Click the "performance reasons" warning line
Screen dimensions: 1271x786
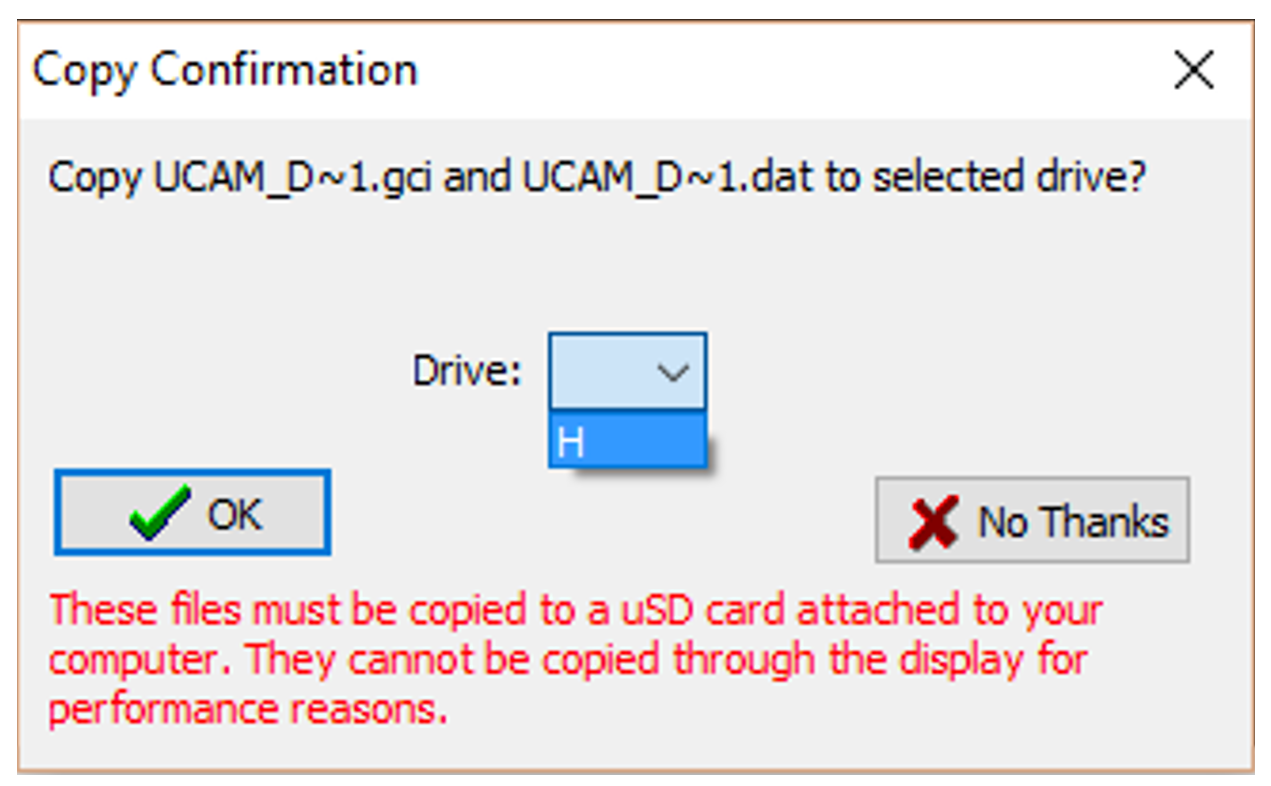point(247,709)
